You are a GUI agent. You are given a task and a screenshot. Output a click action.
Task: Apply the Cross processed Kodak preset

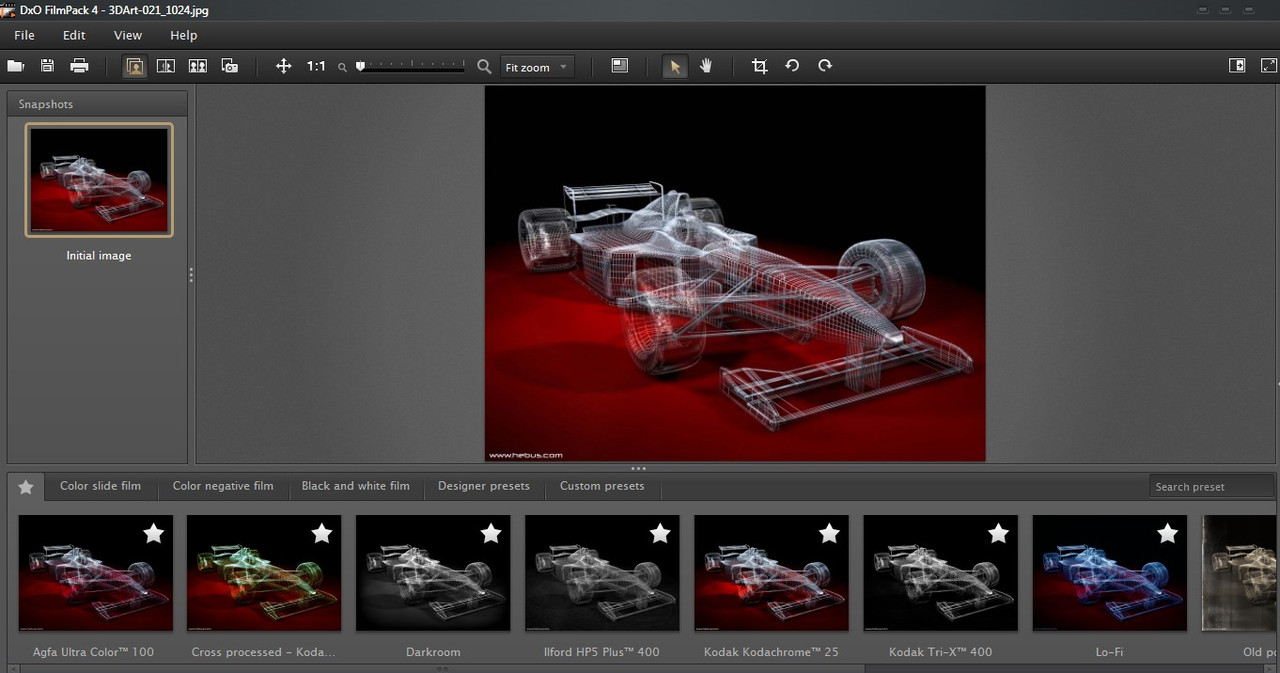pos(264,573)
